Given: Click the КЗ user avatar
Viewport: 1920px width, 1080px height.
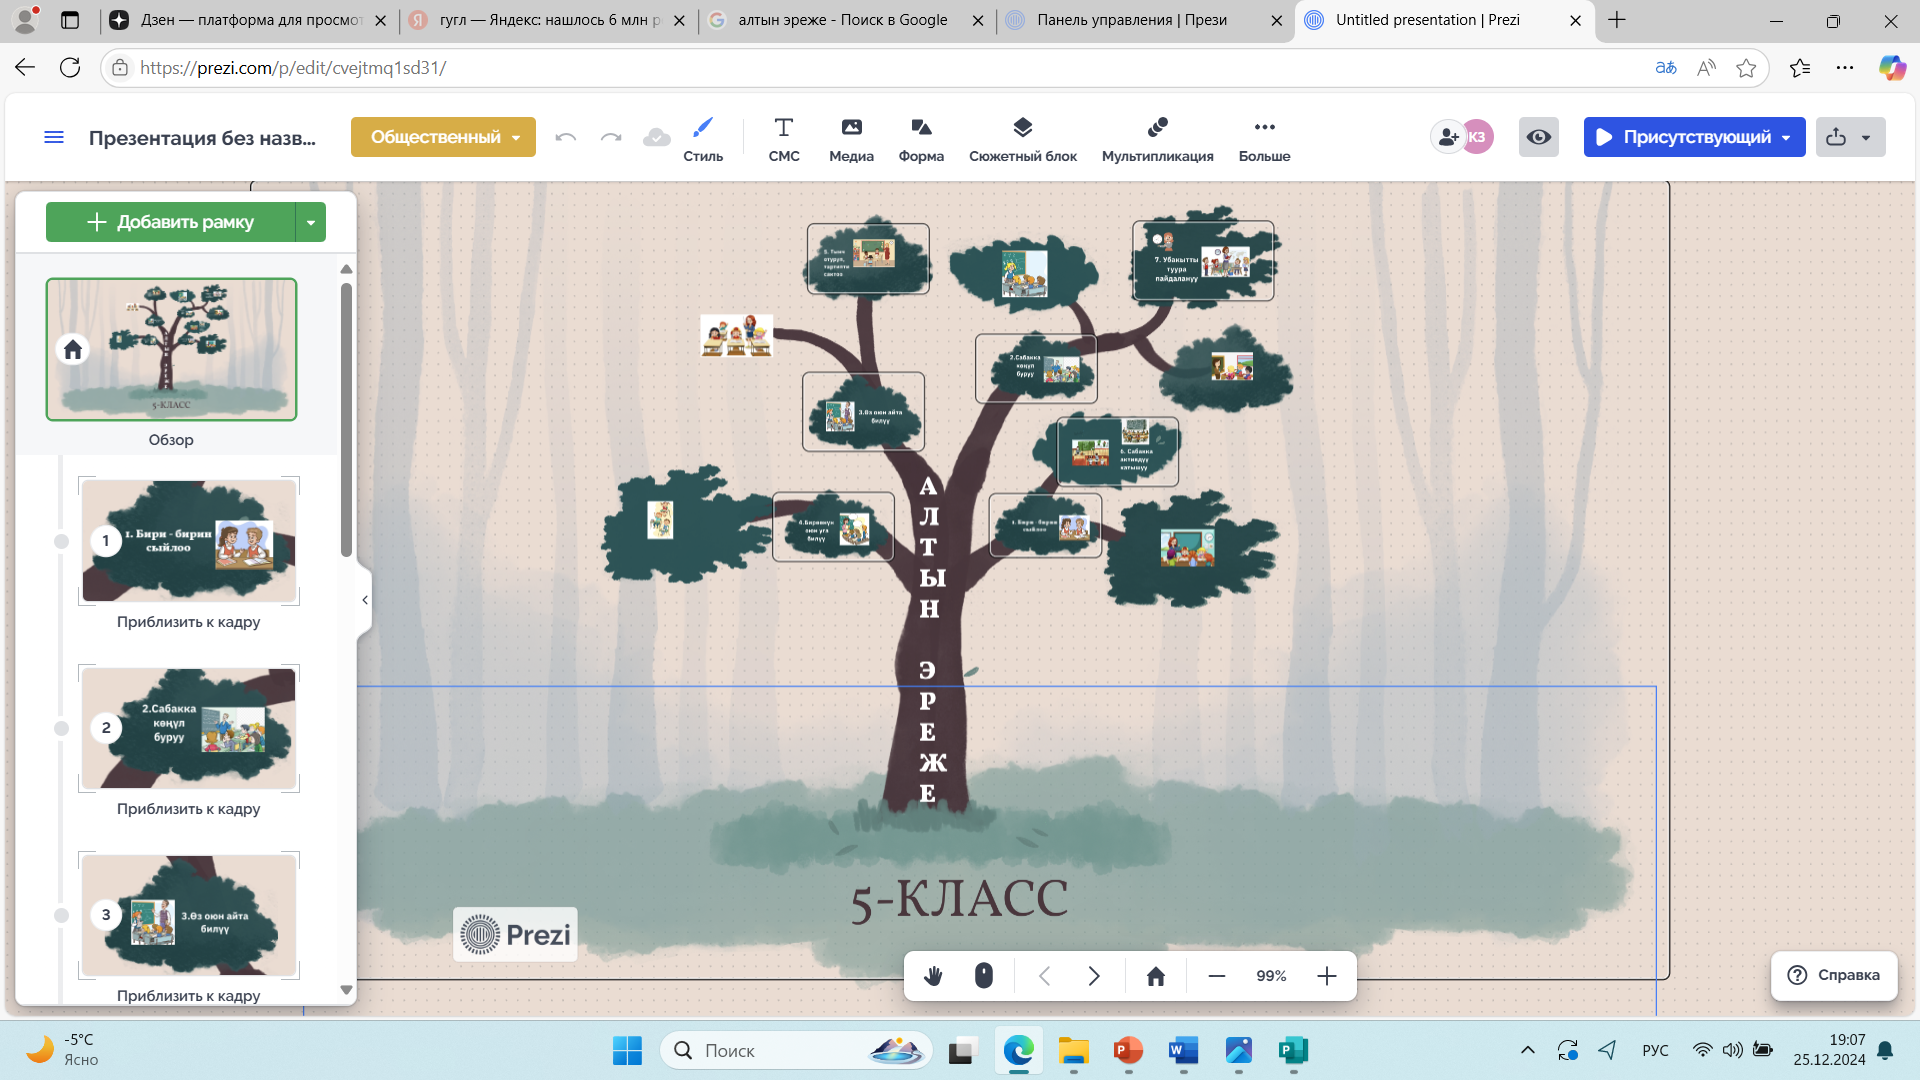Looking at the screenshot, I should tap(1477, 137).
